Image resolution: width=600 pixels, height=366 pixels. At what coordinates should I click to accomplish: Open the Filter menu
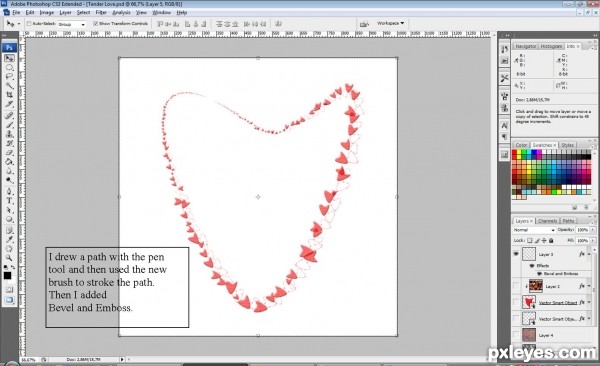tap(101, 13)
